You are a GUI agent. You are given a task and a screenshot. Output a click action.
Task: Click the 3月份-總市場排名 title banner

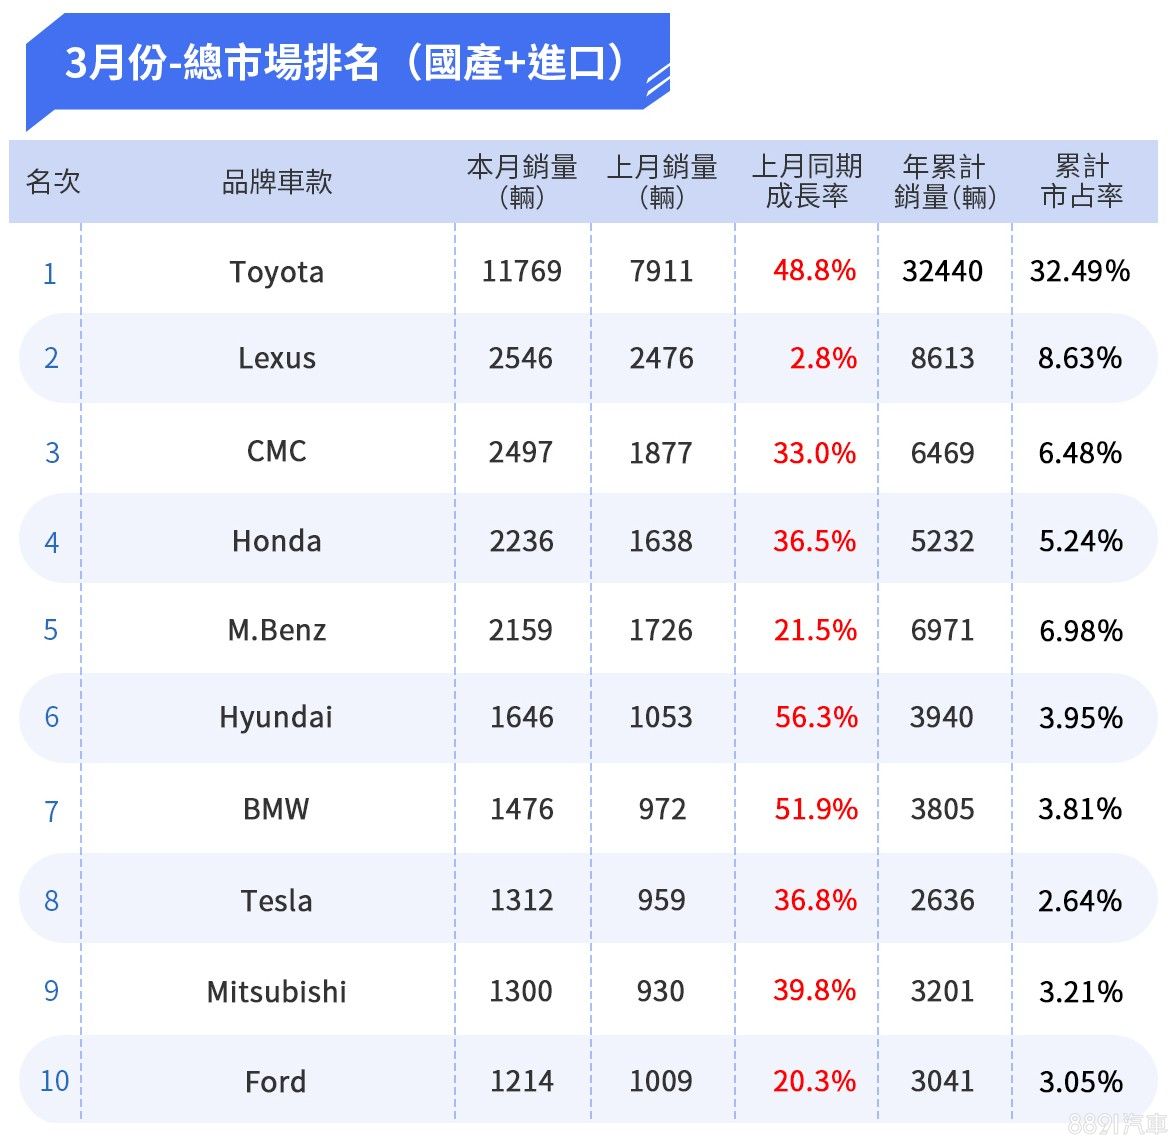pos(346,63)
